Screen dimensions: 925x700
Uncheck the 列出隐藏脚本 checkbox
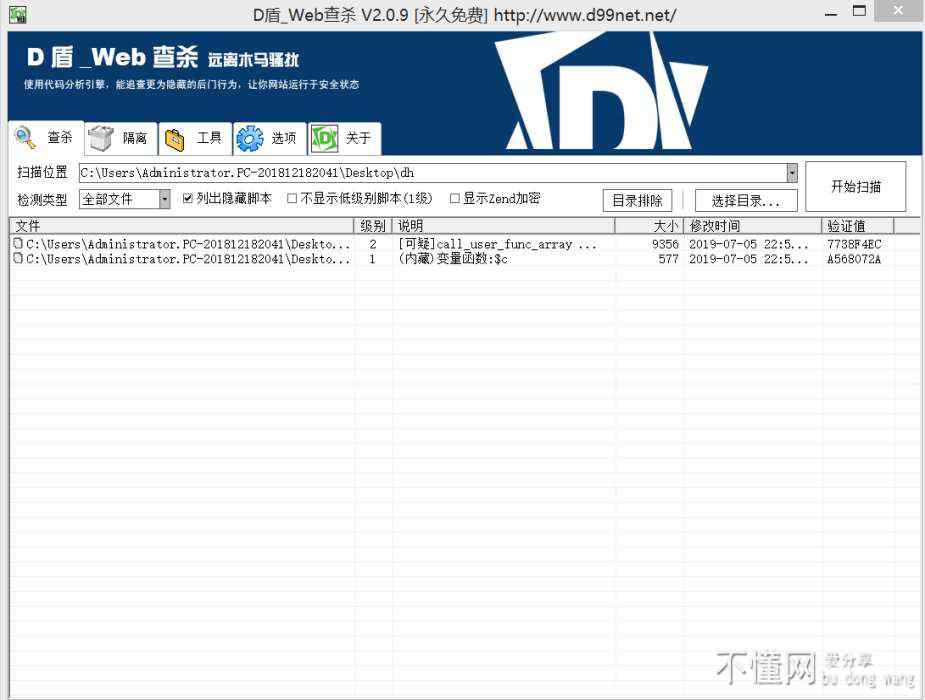tap(188, 199)
